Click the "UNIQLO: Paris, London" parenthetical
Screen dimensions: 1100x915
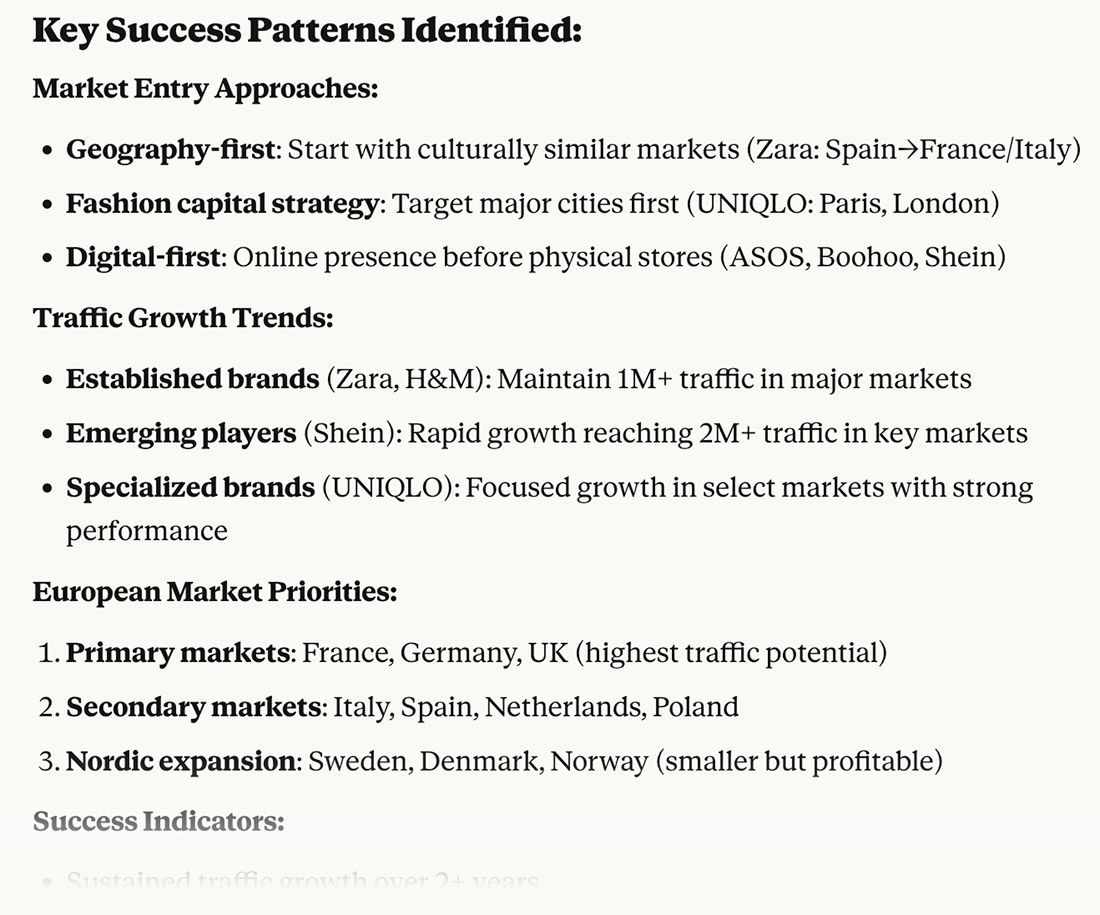coord(842,204)
